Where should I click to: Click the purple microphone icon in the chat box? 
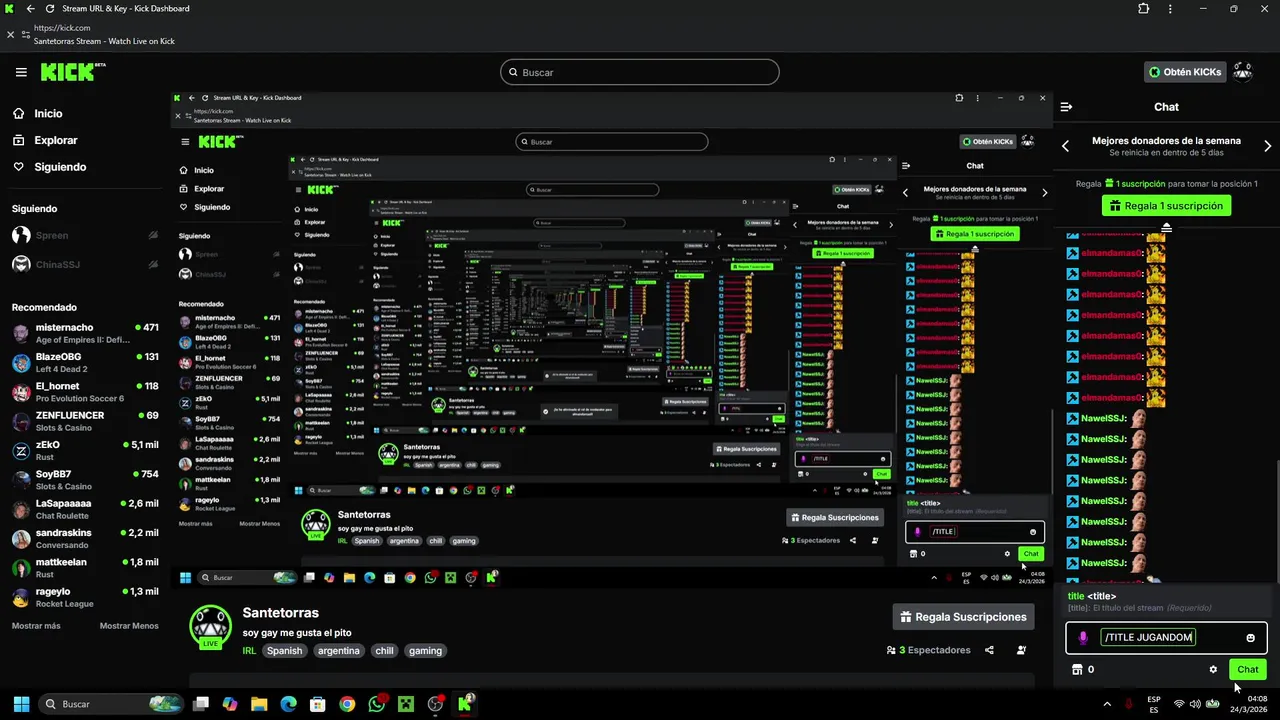click(1083, 638)
